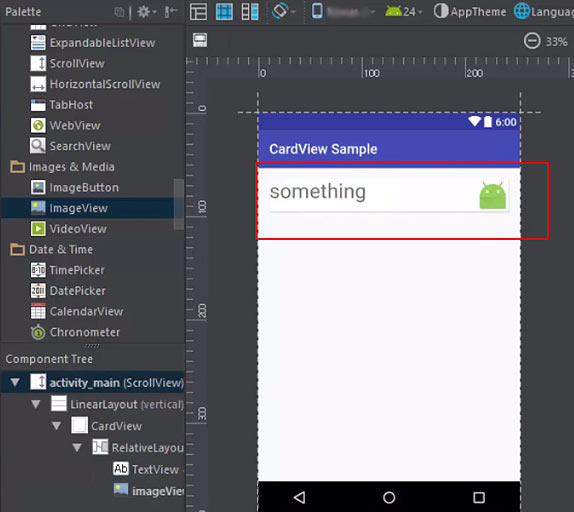574x512 pixels.
Task: Click the Palette list scrollbar
Action: tap(179, 204)
